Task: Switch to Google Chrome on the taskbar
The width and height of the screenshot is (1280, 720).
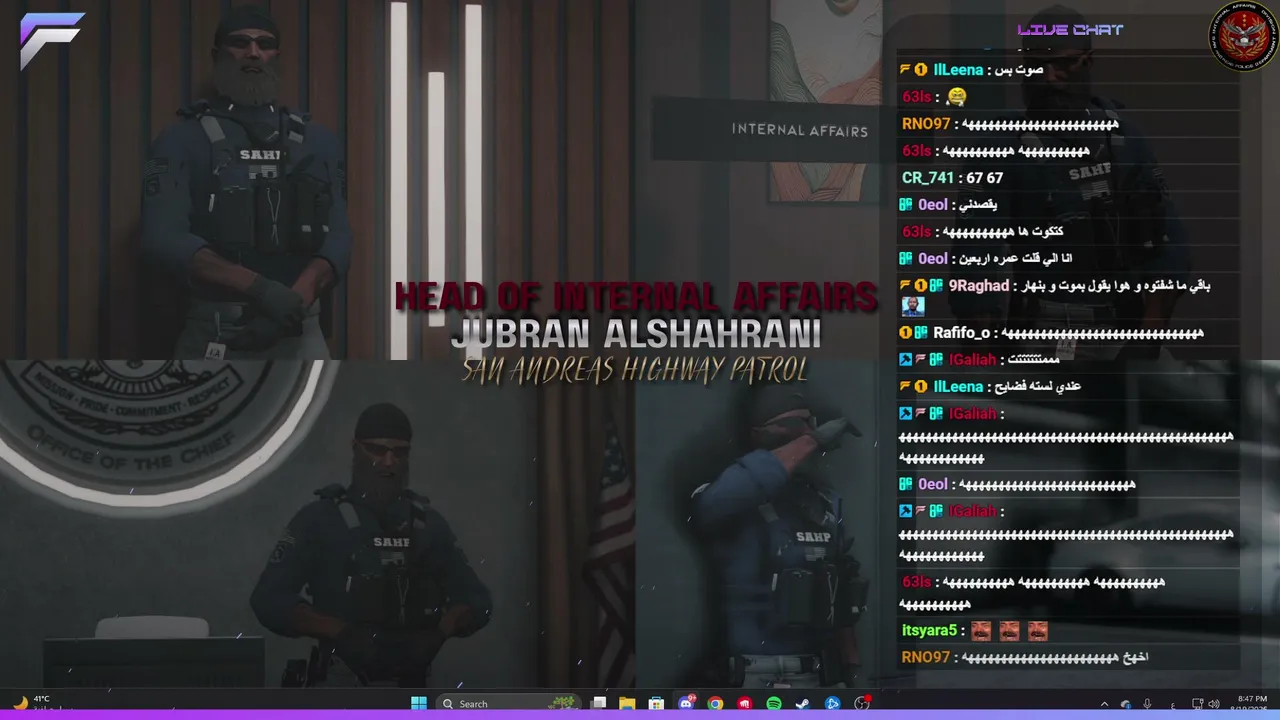Action: (715, 704)
